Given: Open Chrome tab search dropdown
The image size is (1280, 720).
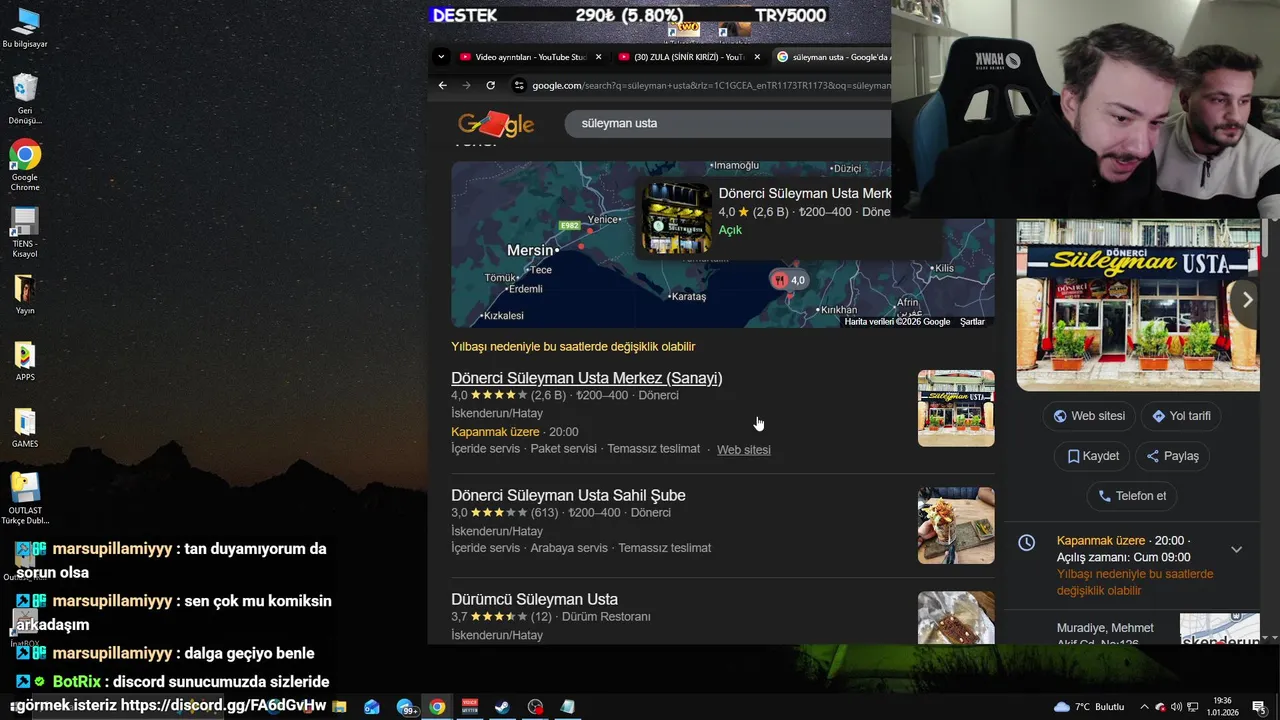Looking at the screenshot, I should click(441, 57).
